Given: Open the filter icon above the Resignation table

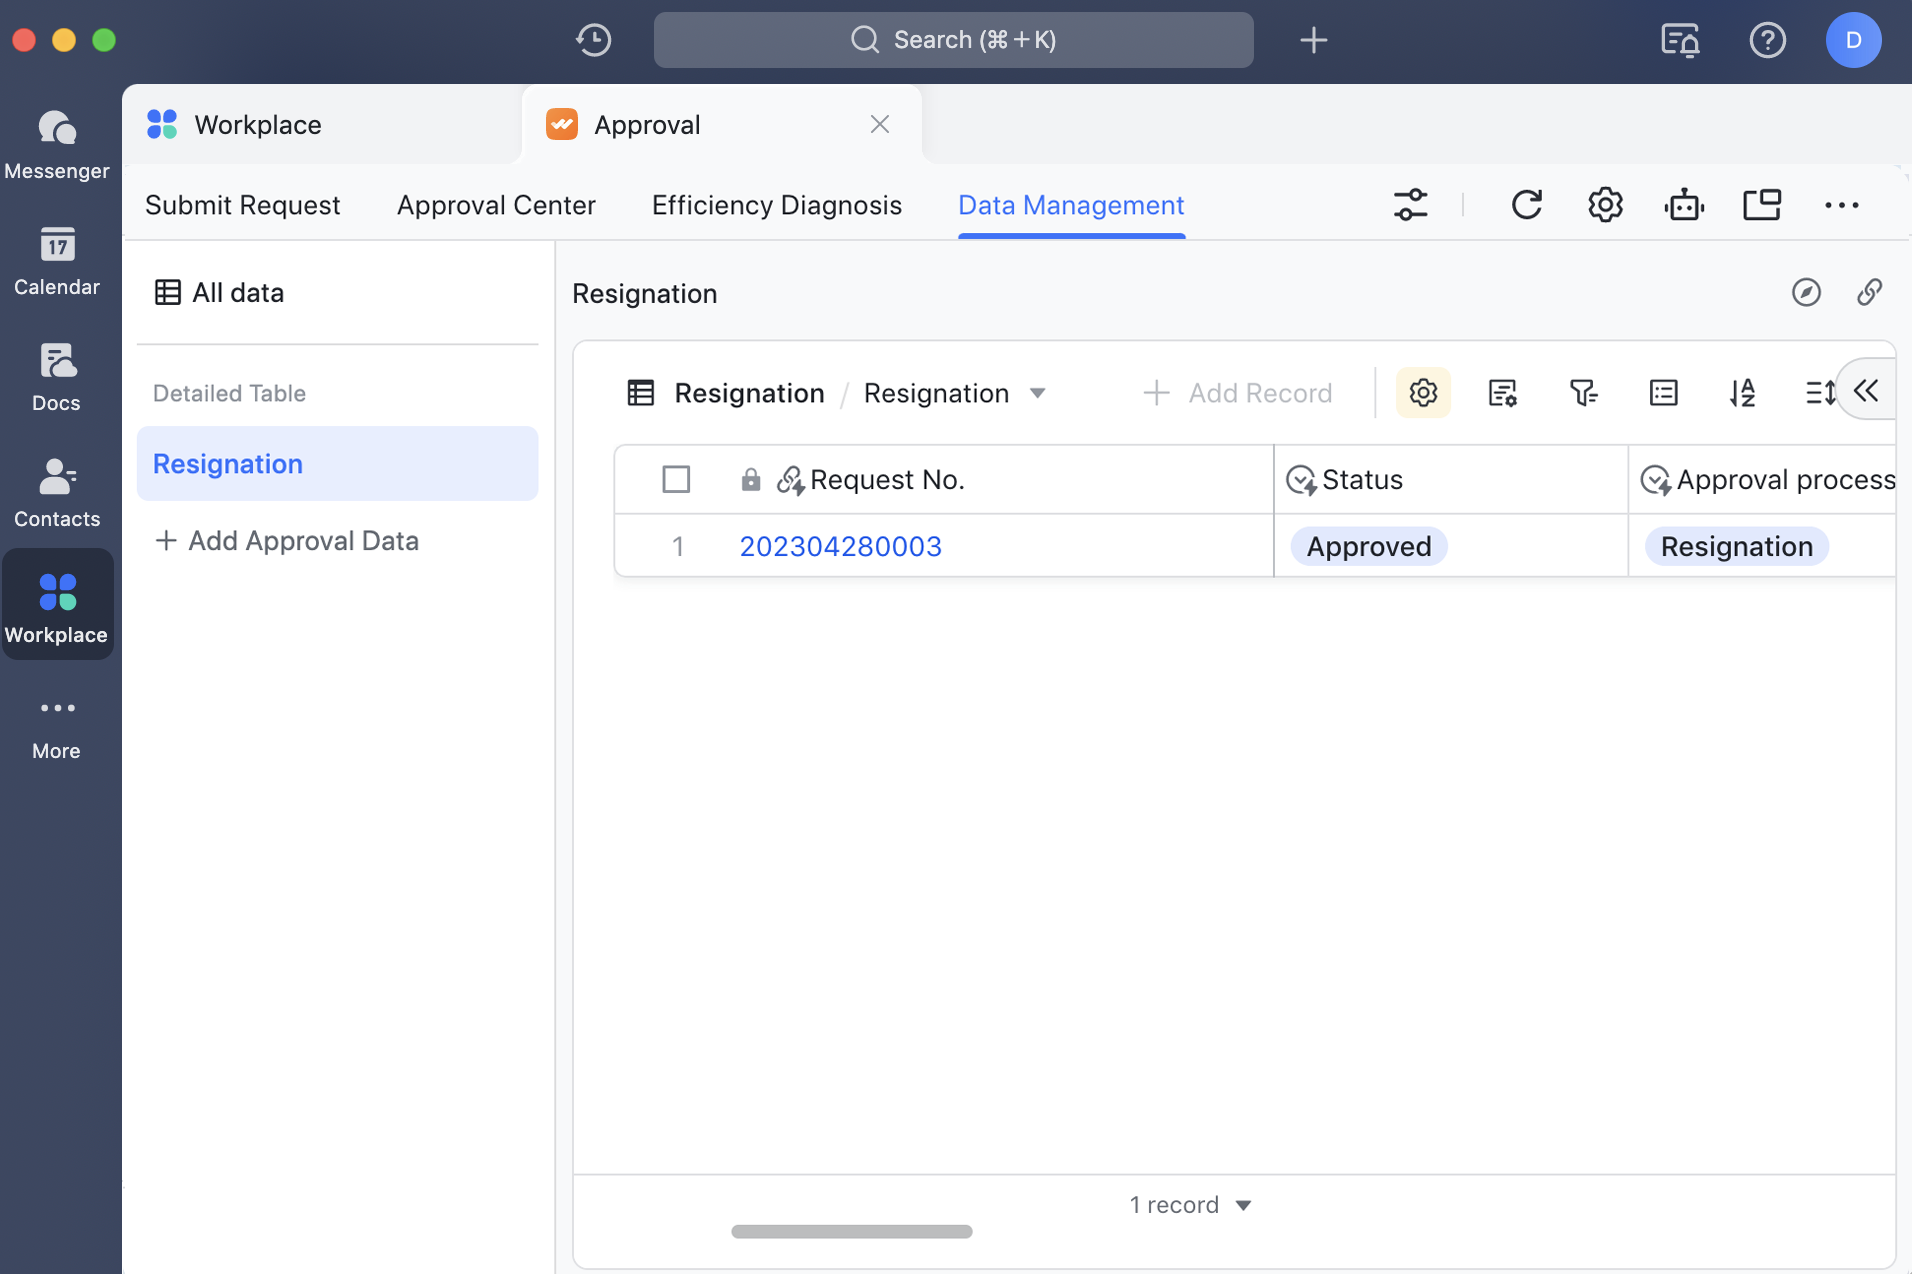Looking at the screenshot, I should pos(1584,392).
